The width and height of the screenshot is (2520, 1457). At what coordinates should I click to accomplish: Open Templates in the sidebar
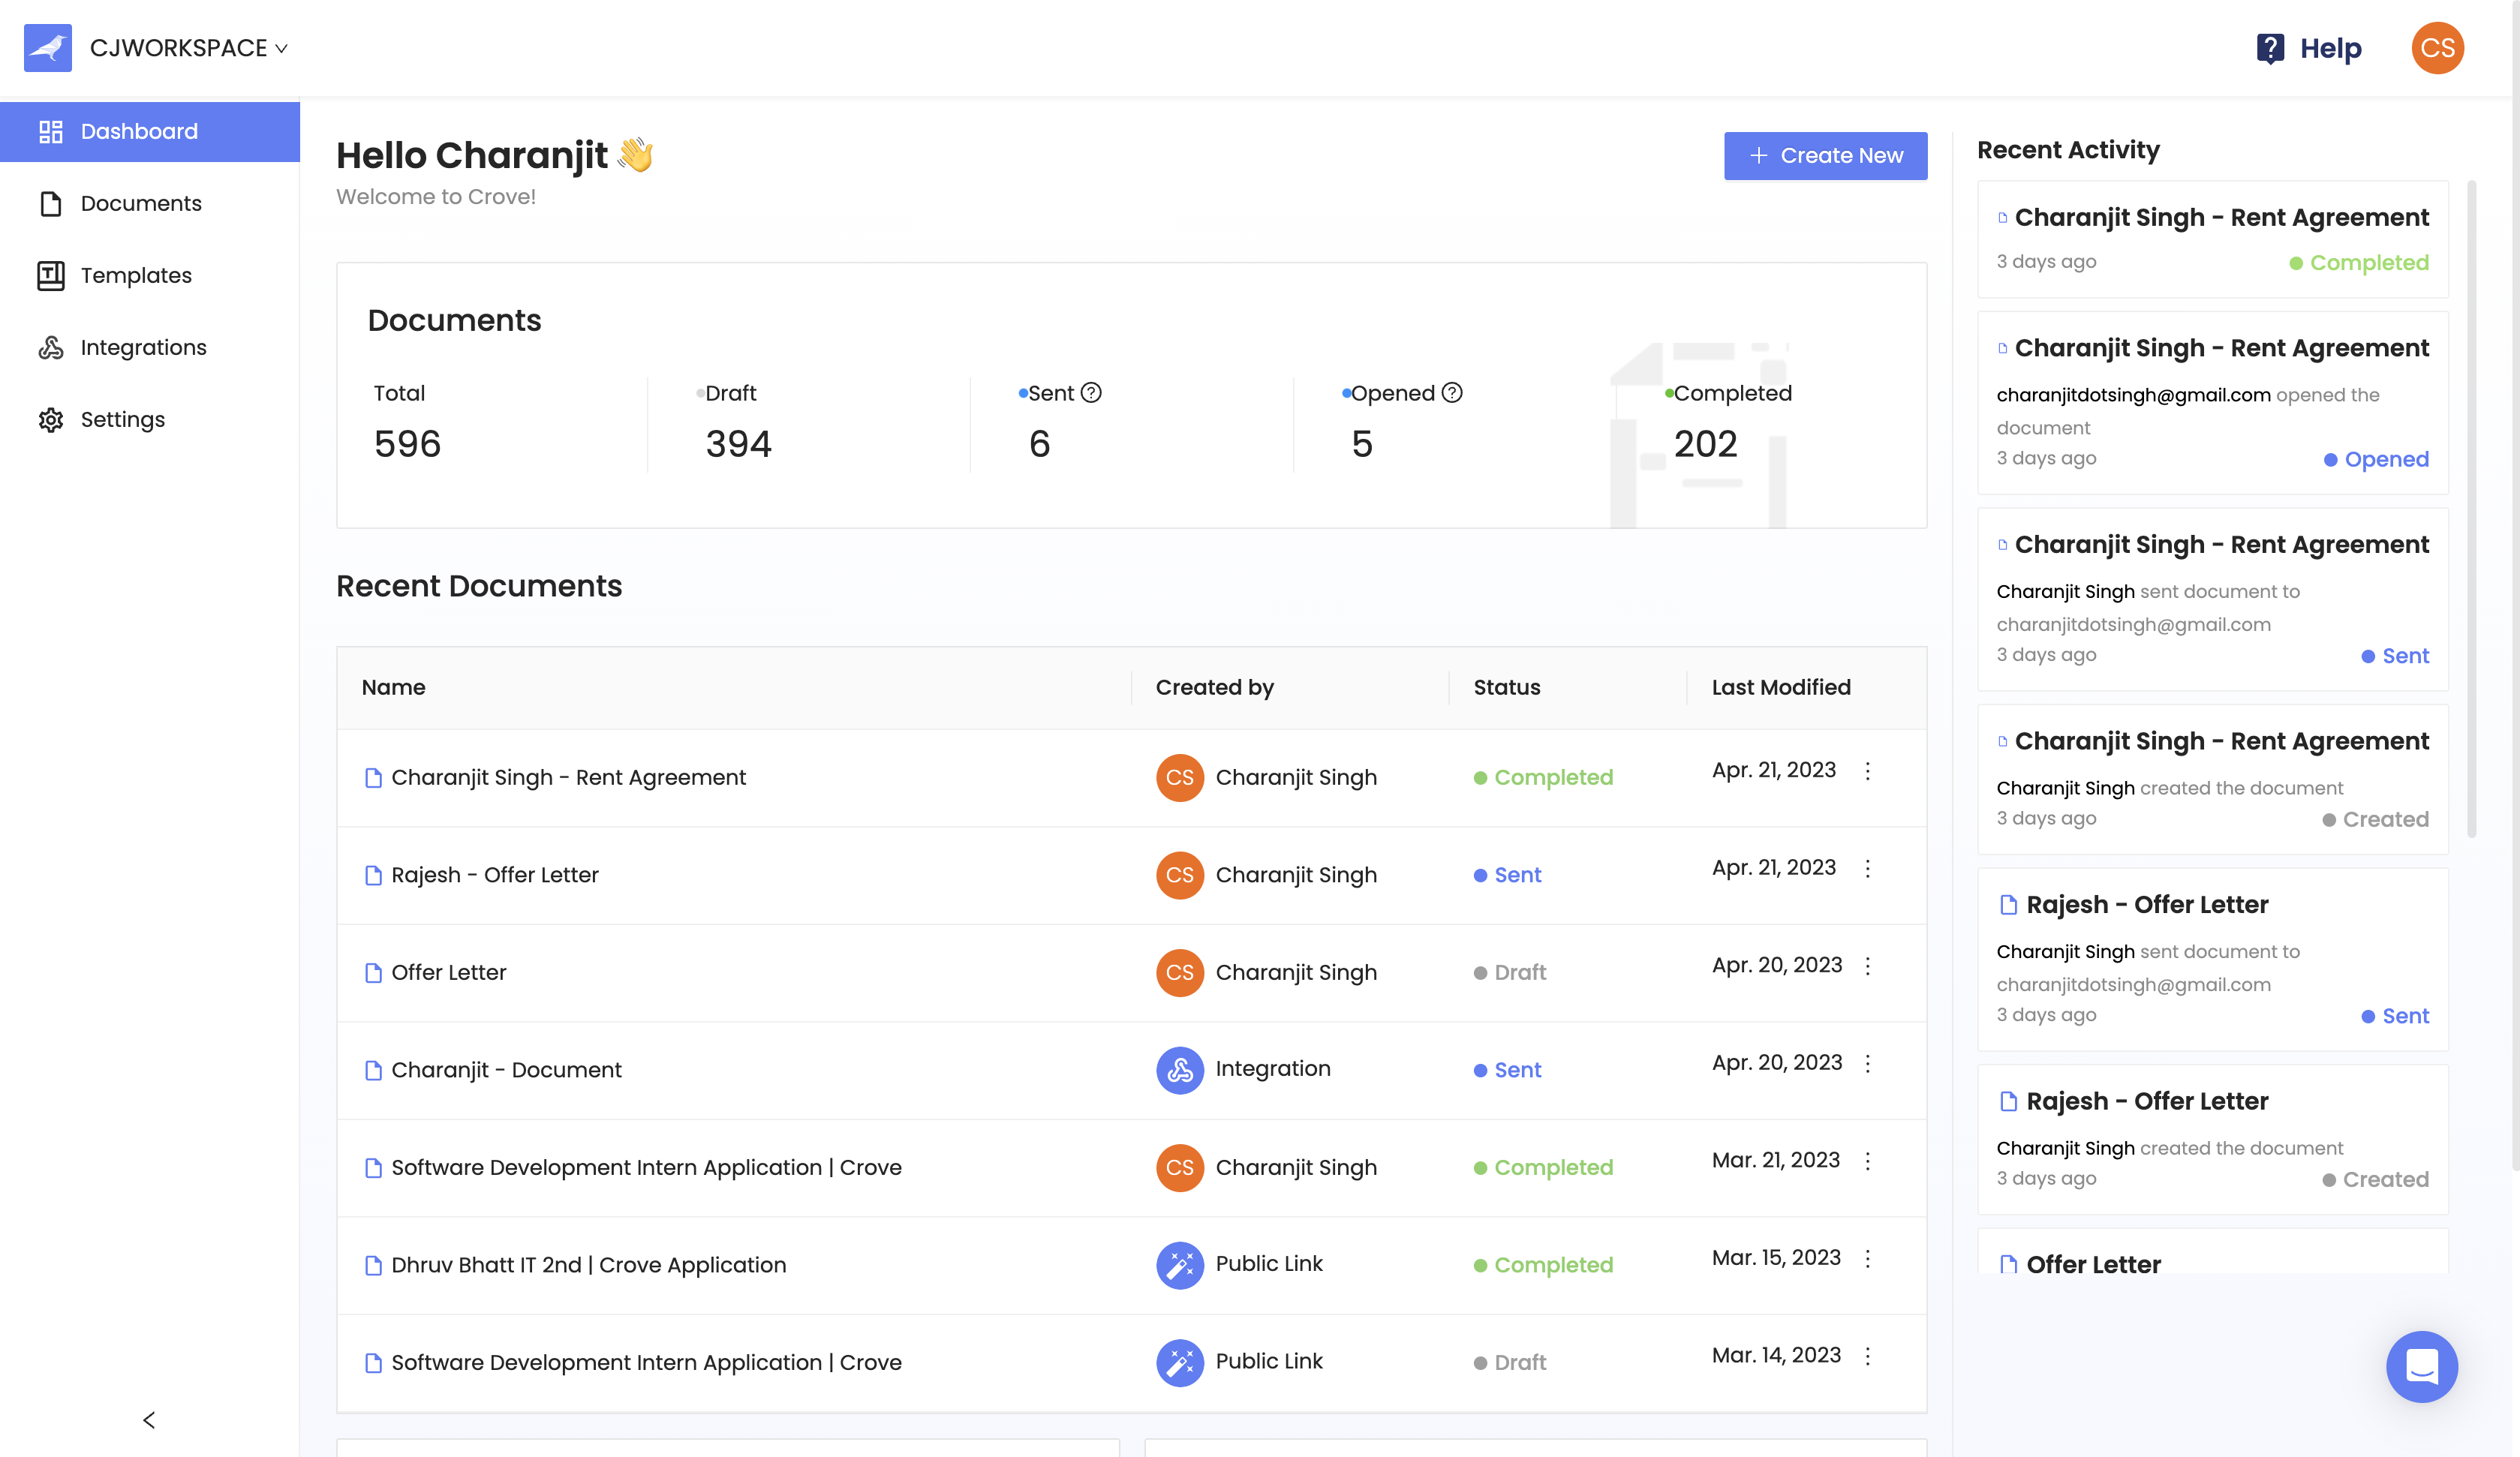tap(150, 275)
